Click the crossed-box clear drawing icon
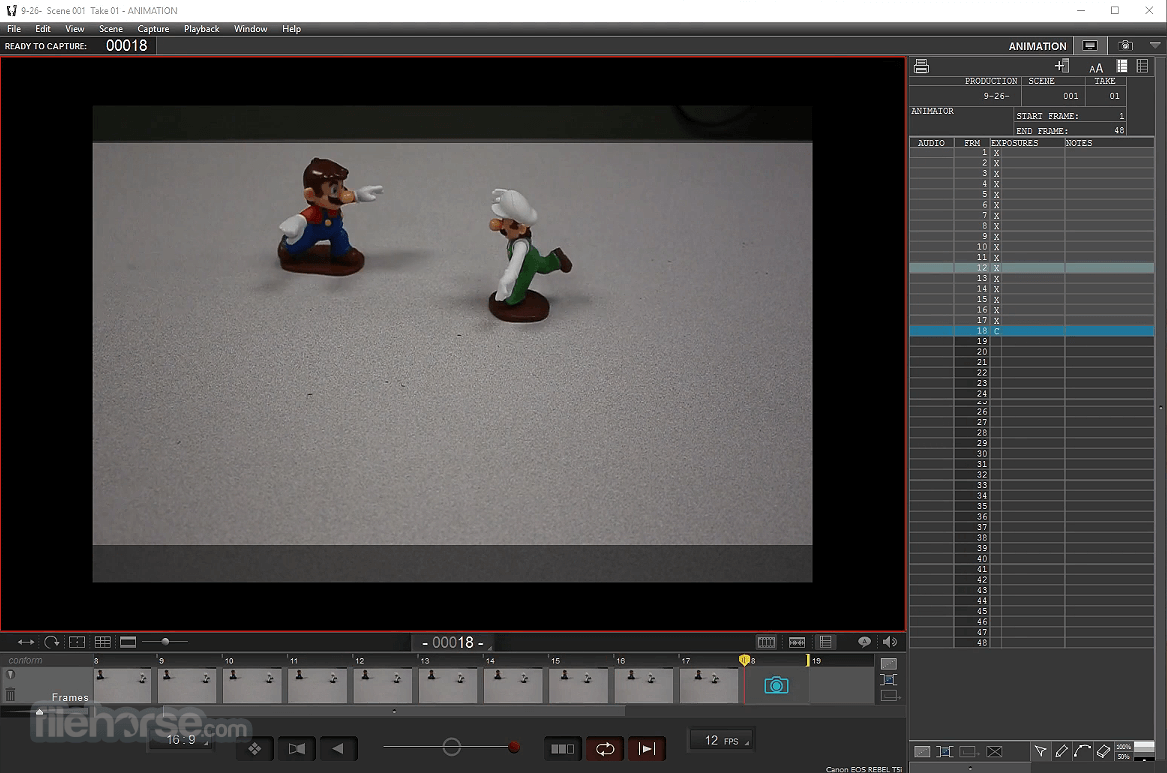Viewport: 1167px width, 773px height. (x=994, y=751)
